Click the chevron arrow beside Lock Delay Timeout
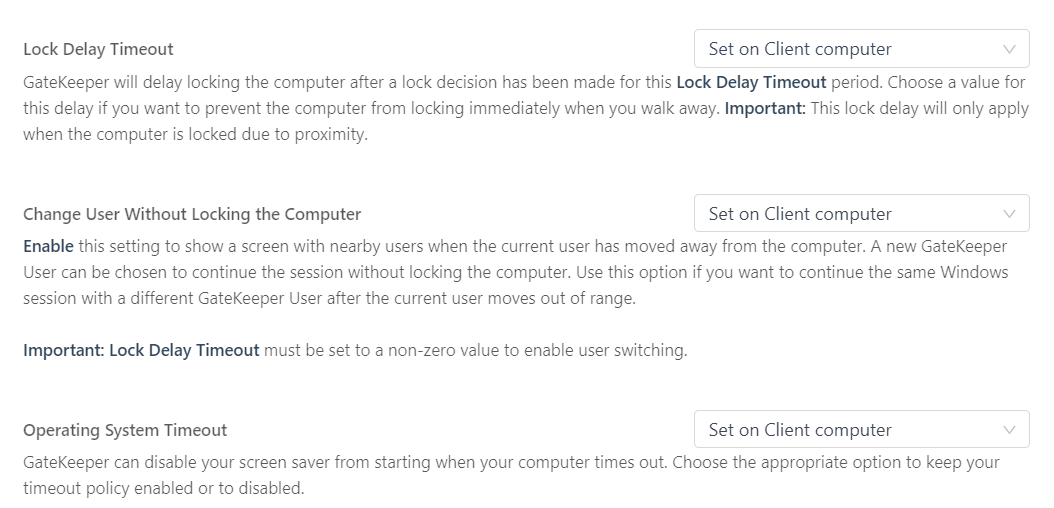 1009,49
